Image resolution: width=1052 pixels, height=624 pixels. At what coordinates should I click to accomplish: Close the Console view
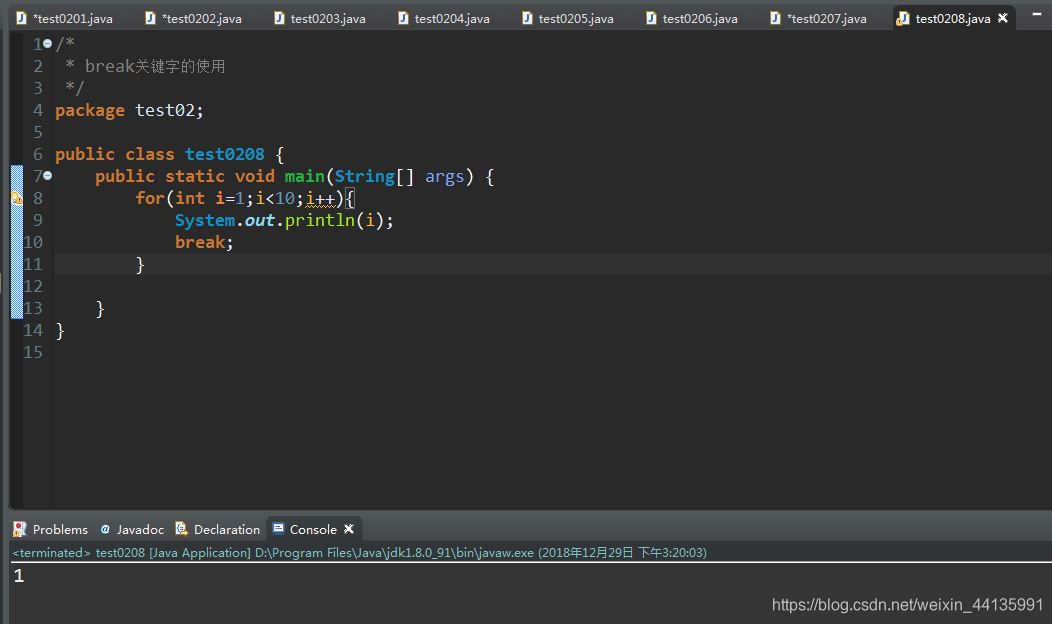pyautogui.click(x=349, y=529)
